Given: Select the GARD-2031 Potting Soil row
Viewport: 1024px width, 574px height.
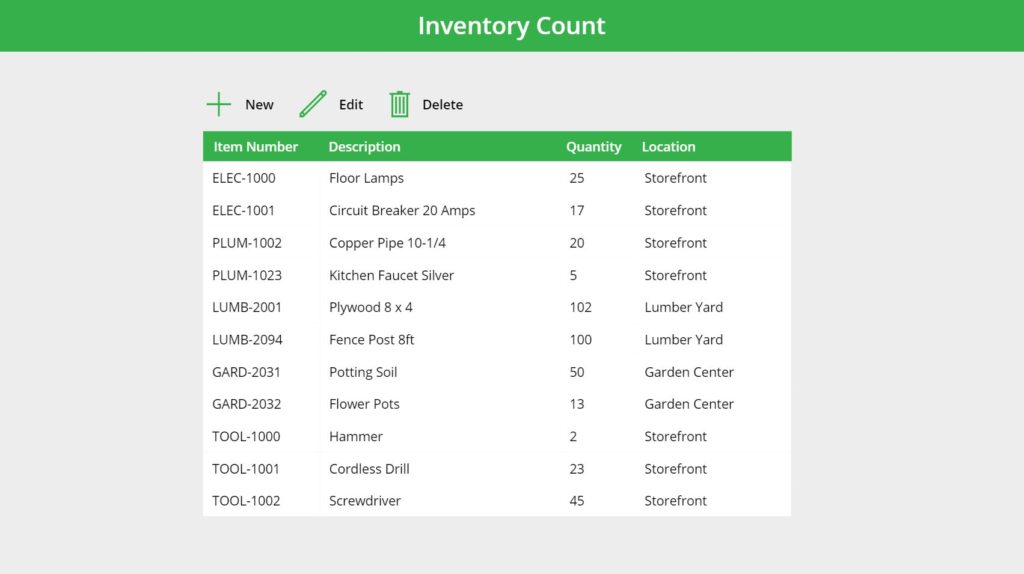Looking at the screenshot, I should tap(497, 372).
